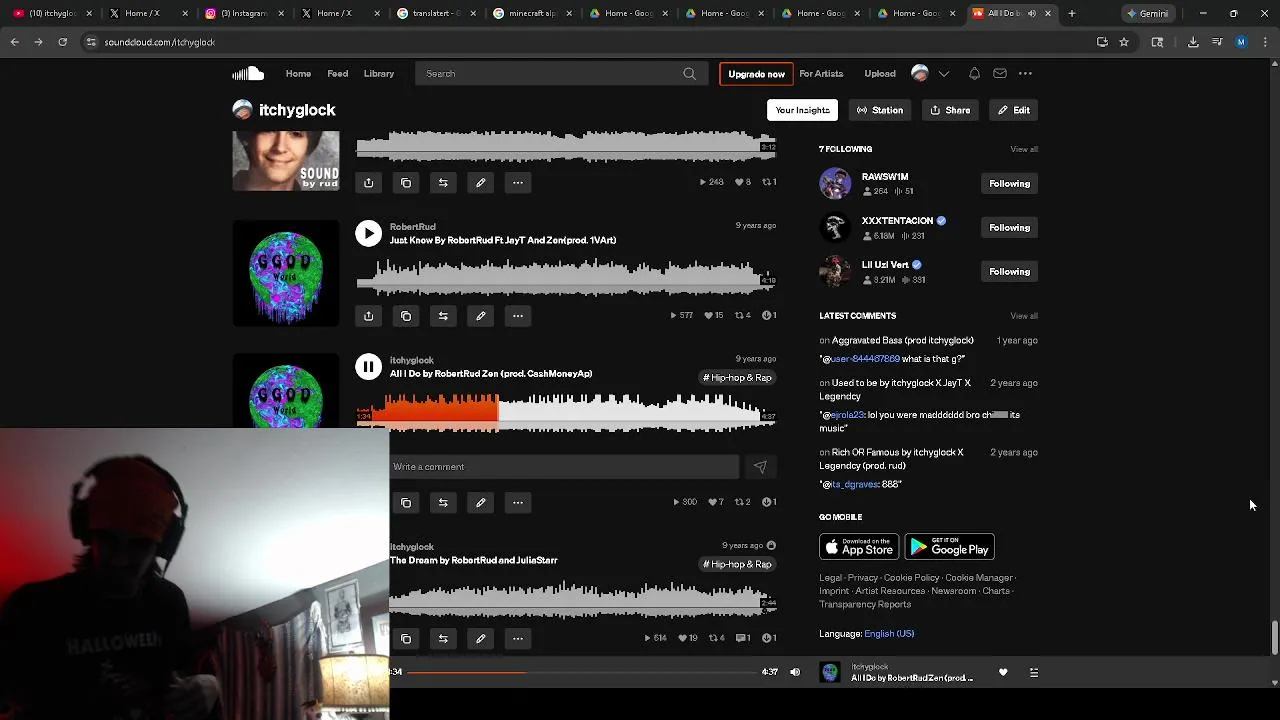Share the Just Know track
Image resolution: width=1280 pixels, height=720 pixels.
coord(368,316)
